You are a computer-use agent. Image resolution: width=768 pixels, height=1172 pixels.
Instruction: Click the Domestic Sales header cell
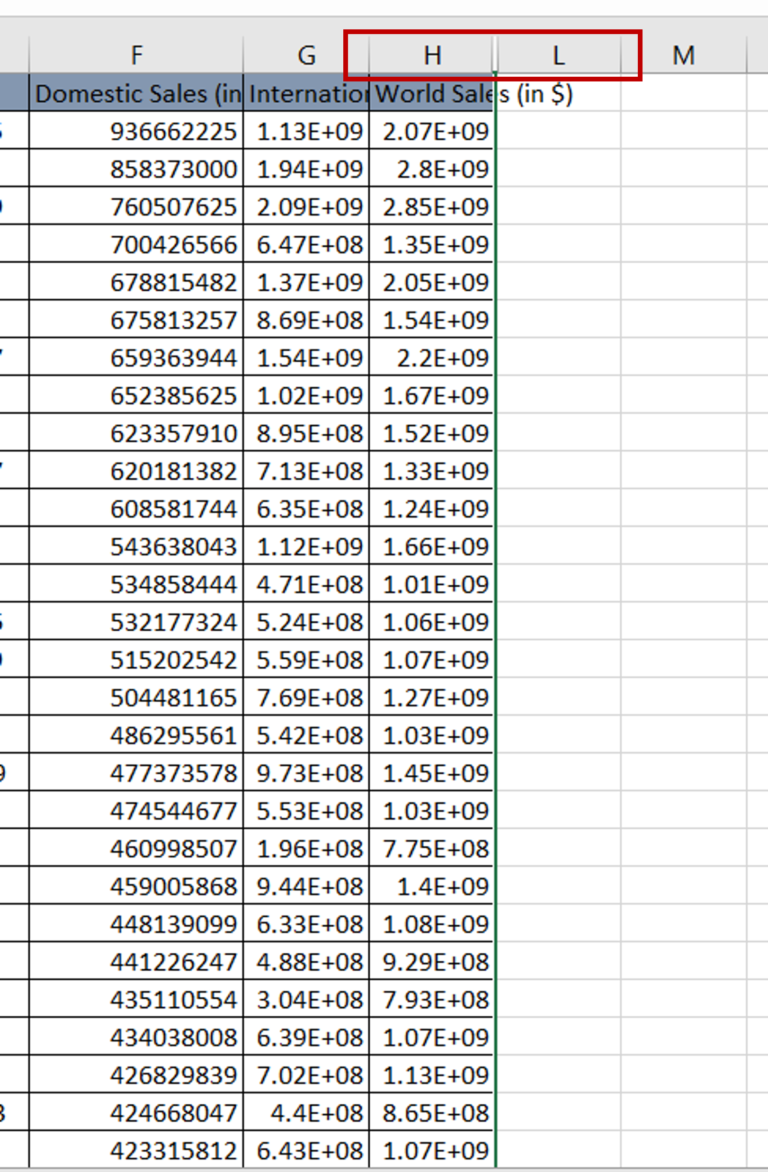(x=136, y=93)
